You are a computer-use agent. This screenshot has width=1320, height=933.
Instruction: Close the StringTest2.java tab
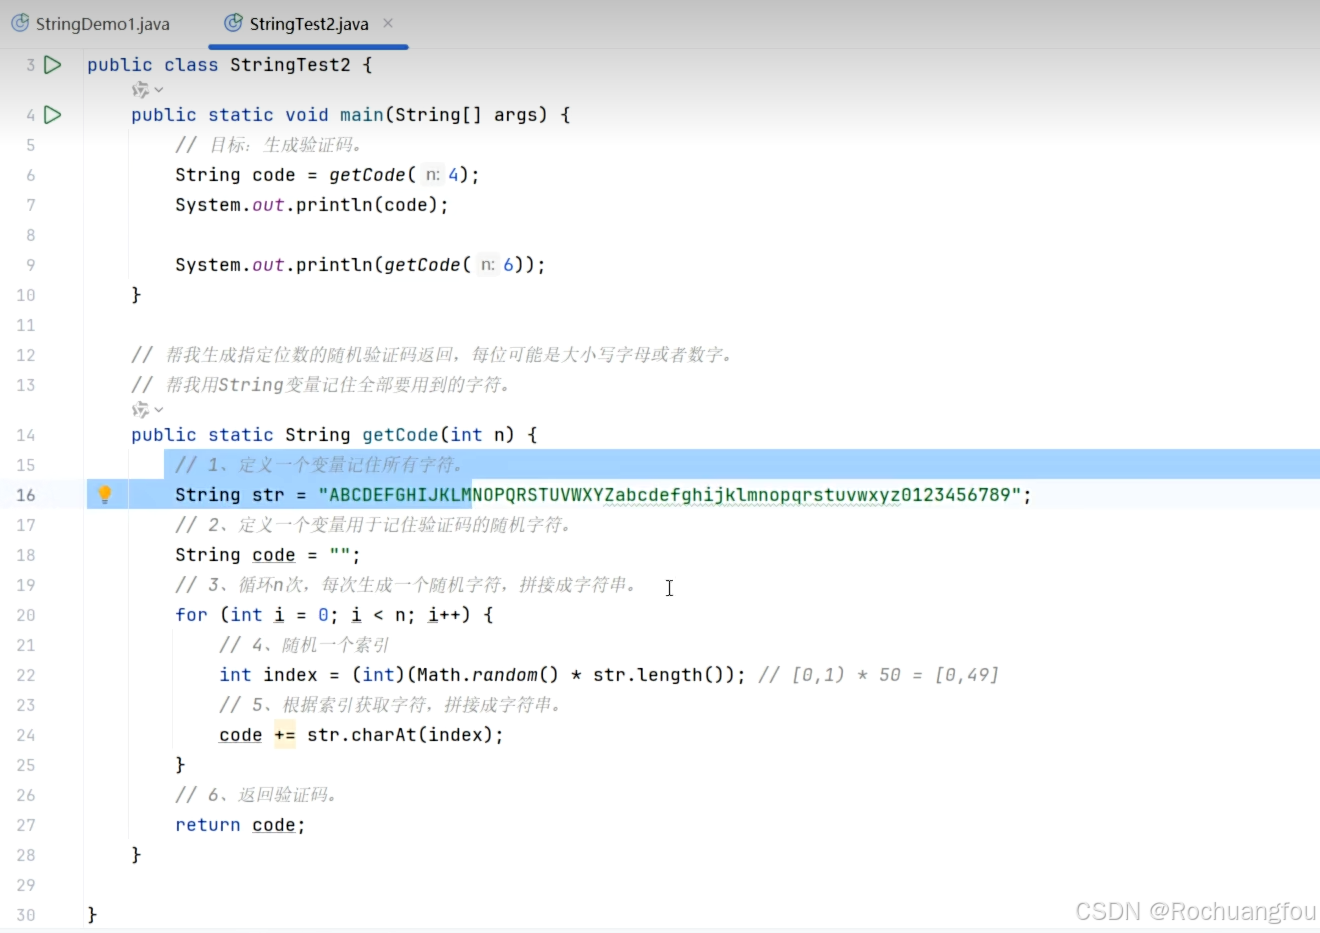click(388, 23)
